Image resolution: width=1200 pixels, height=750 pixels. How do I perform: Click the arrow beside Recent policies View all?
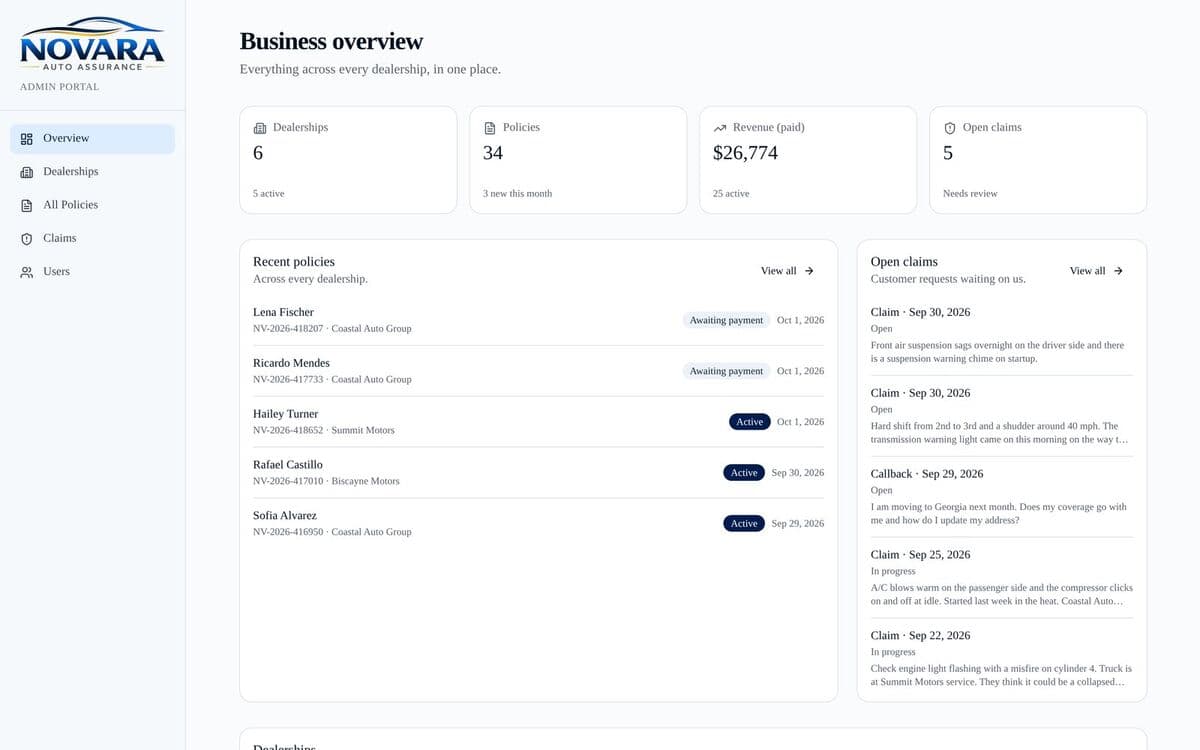[x=809, y=271]
